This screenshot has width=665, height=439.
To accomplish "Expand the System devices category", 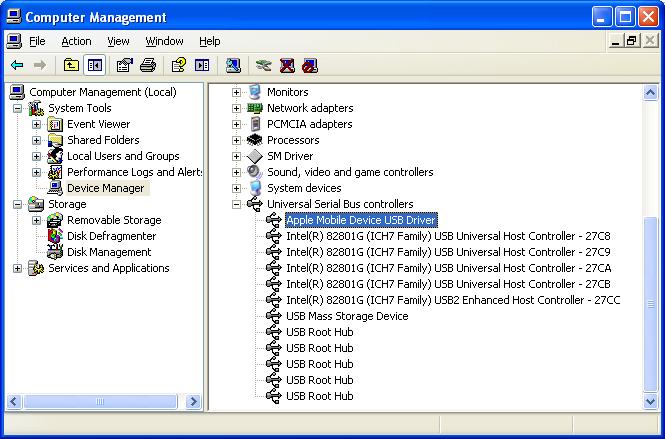I will click(x=237, y=188).
